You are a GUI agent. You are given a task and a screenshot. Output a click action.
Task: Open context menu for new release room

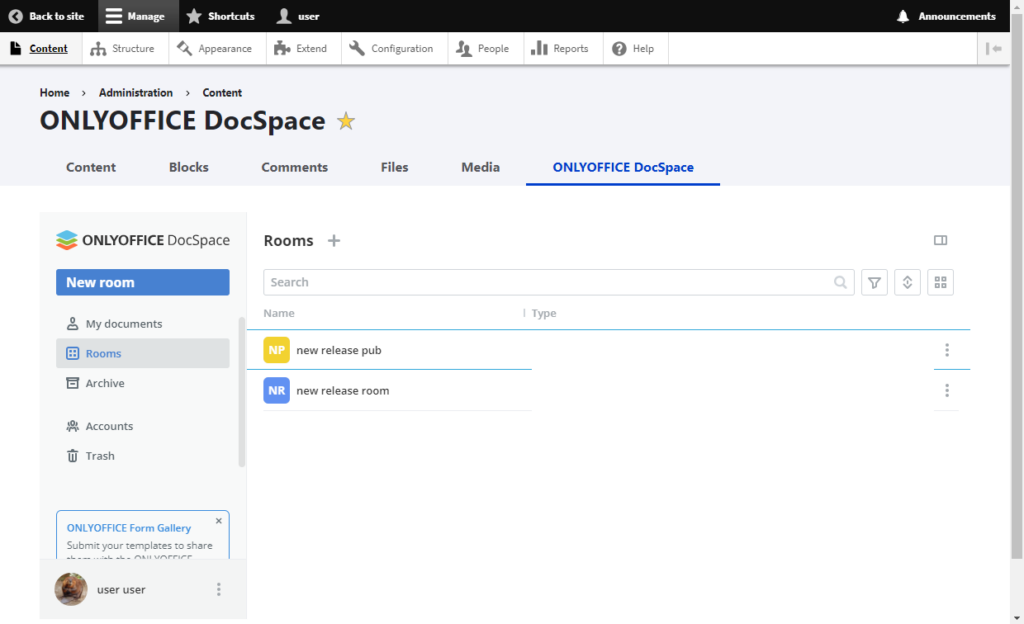(947, 390)
